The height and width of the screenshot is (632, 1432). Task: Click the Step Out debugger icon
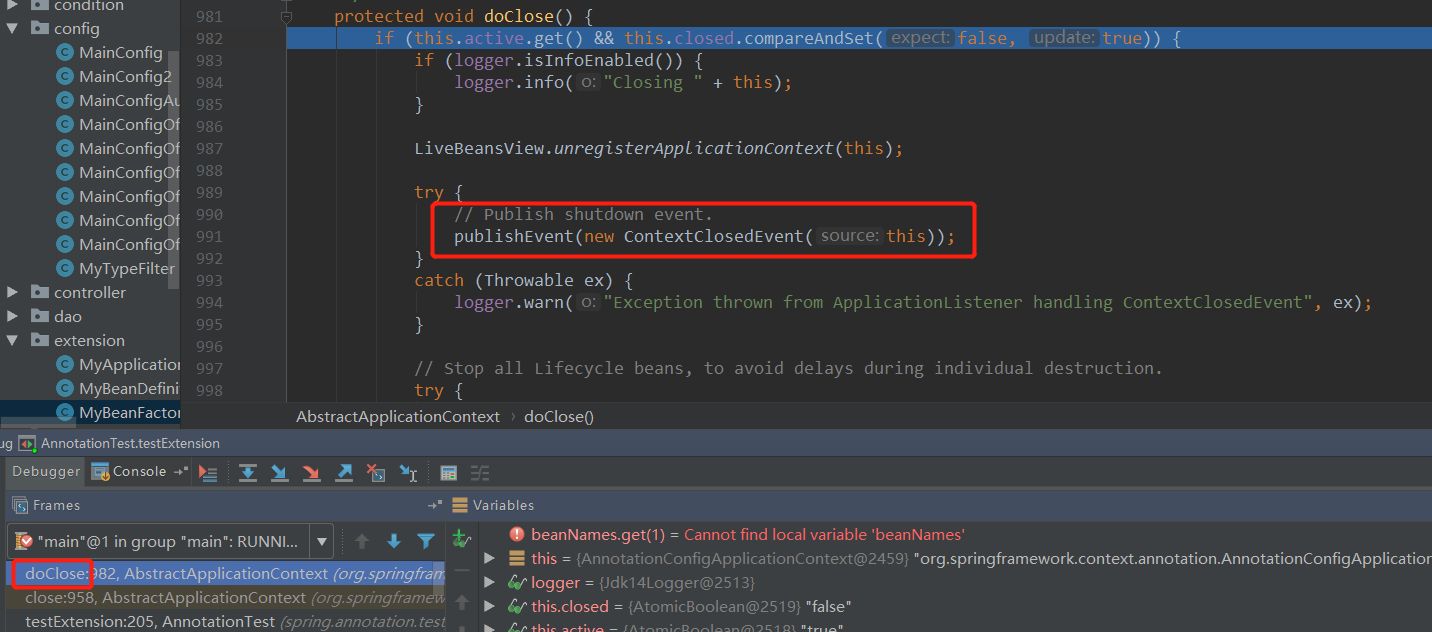[x=344, y=472]
